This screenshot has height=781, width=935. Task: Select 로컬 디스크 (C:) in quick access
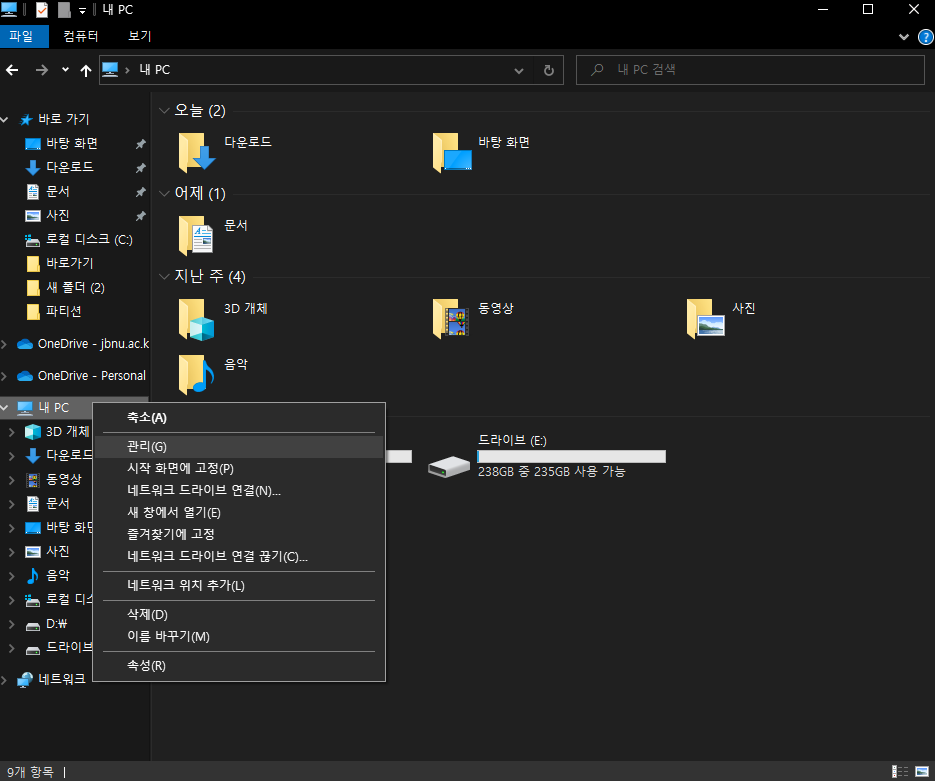point(89,240)
